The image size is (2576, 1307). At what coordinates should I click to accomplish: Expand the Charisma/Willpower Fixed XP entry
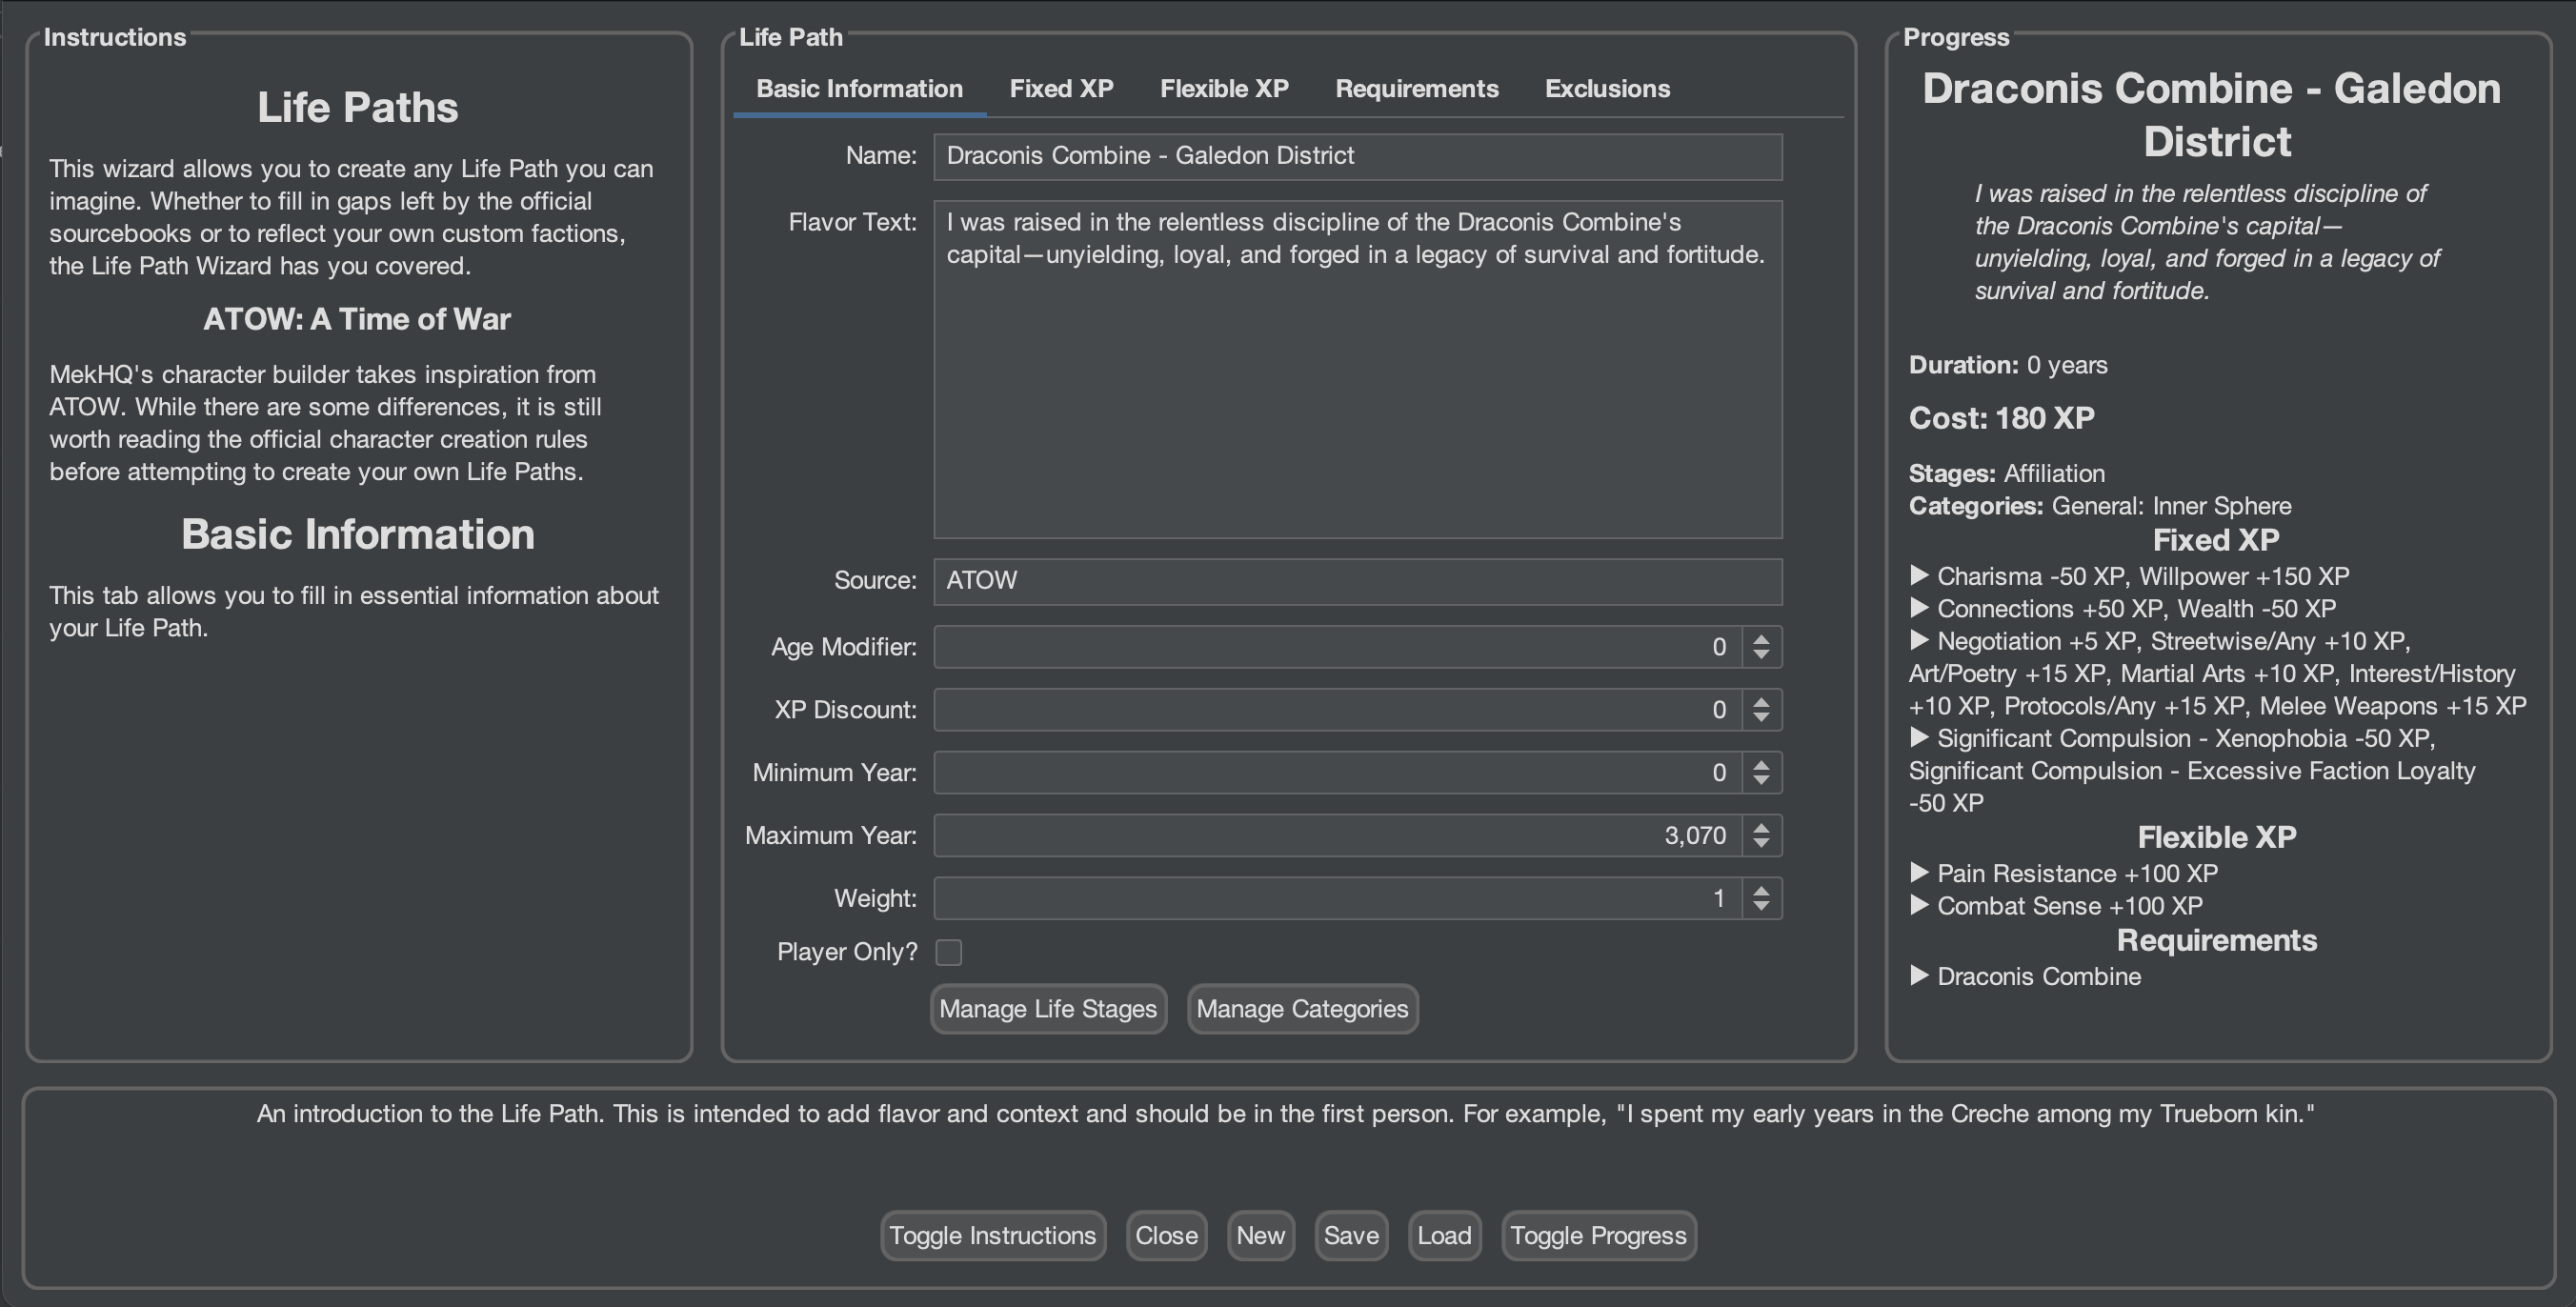pyautogui.click(x=1919, y=575)
